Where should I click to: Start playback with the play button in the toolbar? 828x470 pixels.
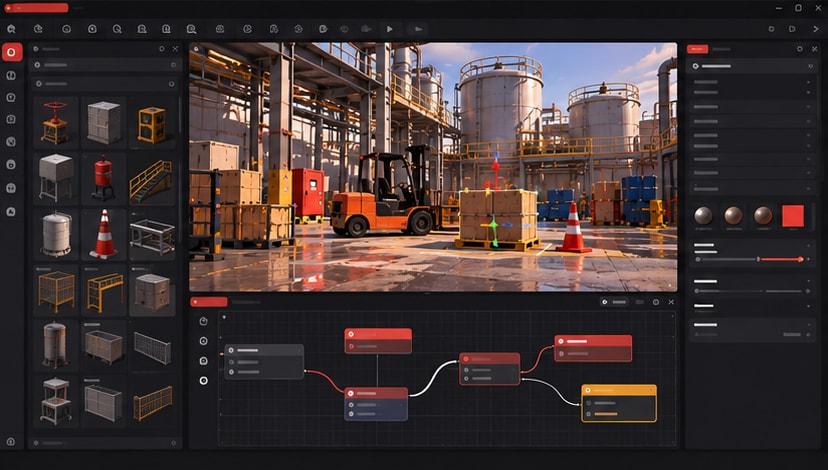[390, 29]
